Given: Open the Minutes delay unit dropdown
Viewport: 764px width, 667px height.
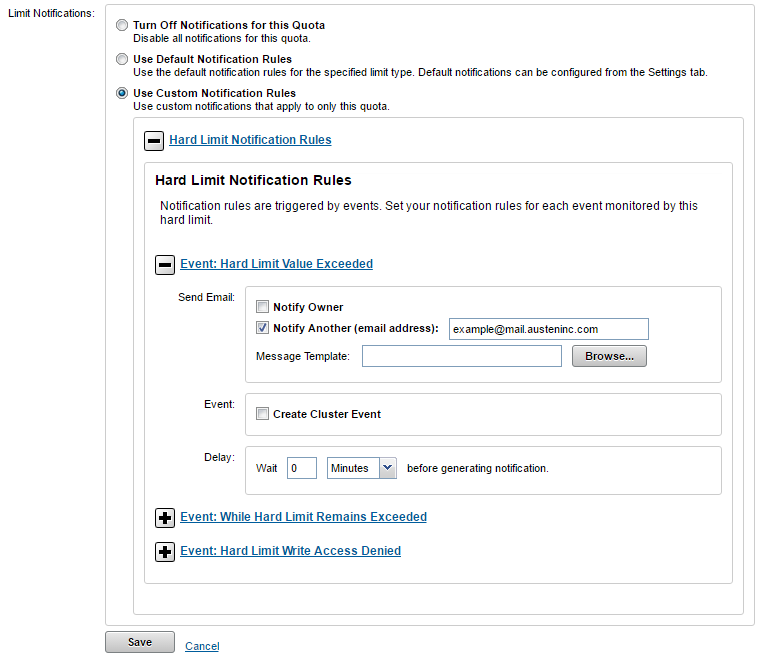Looking at the screenshot, I should click(362, 468).
